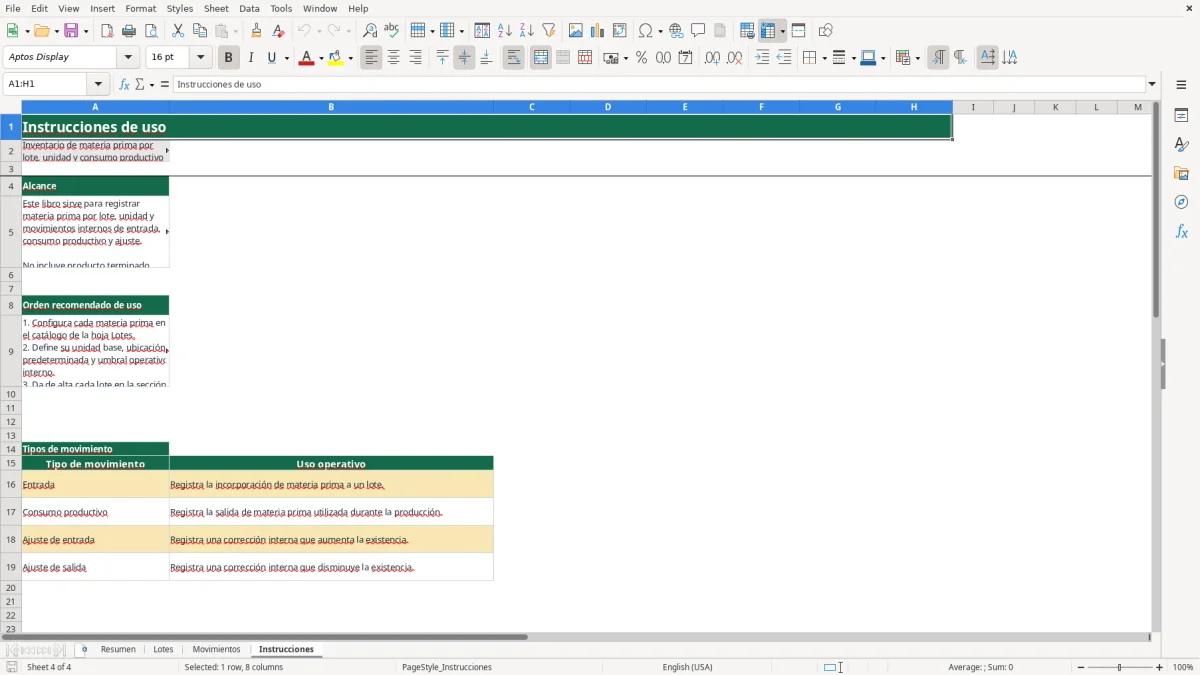This screenshot has height=675, width=1200.
Task: Click Add Decimal Place icon
Action: coord(713,58)
